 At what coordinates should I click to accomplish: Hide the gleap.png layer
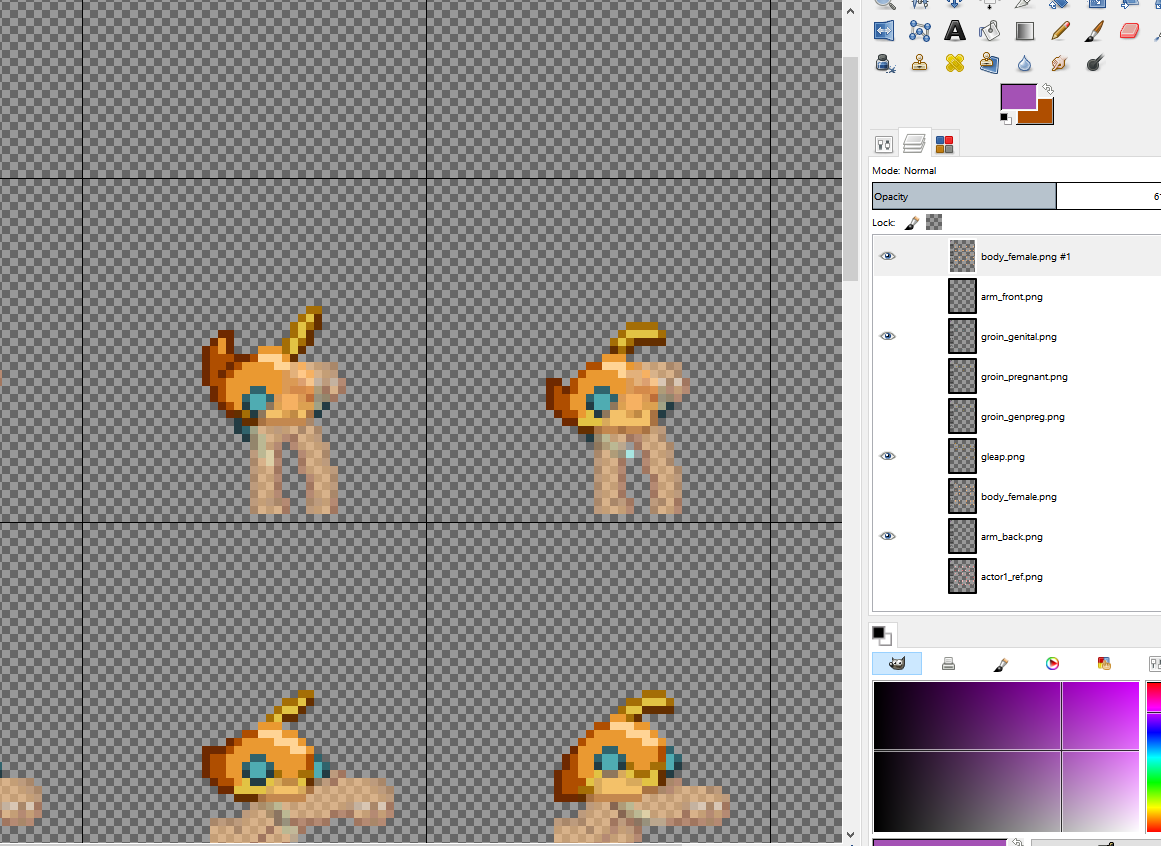pos(888,456)
